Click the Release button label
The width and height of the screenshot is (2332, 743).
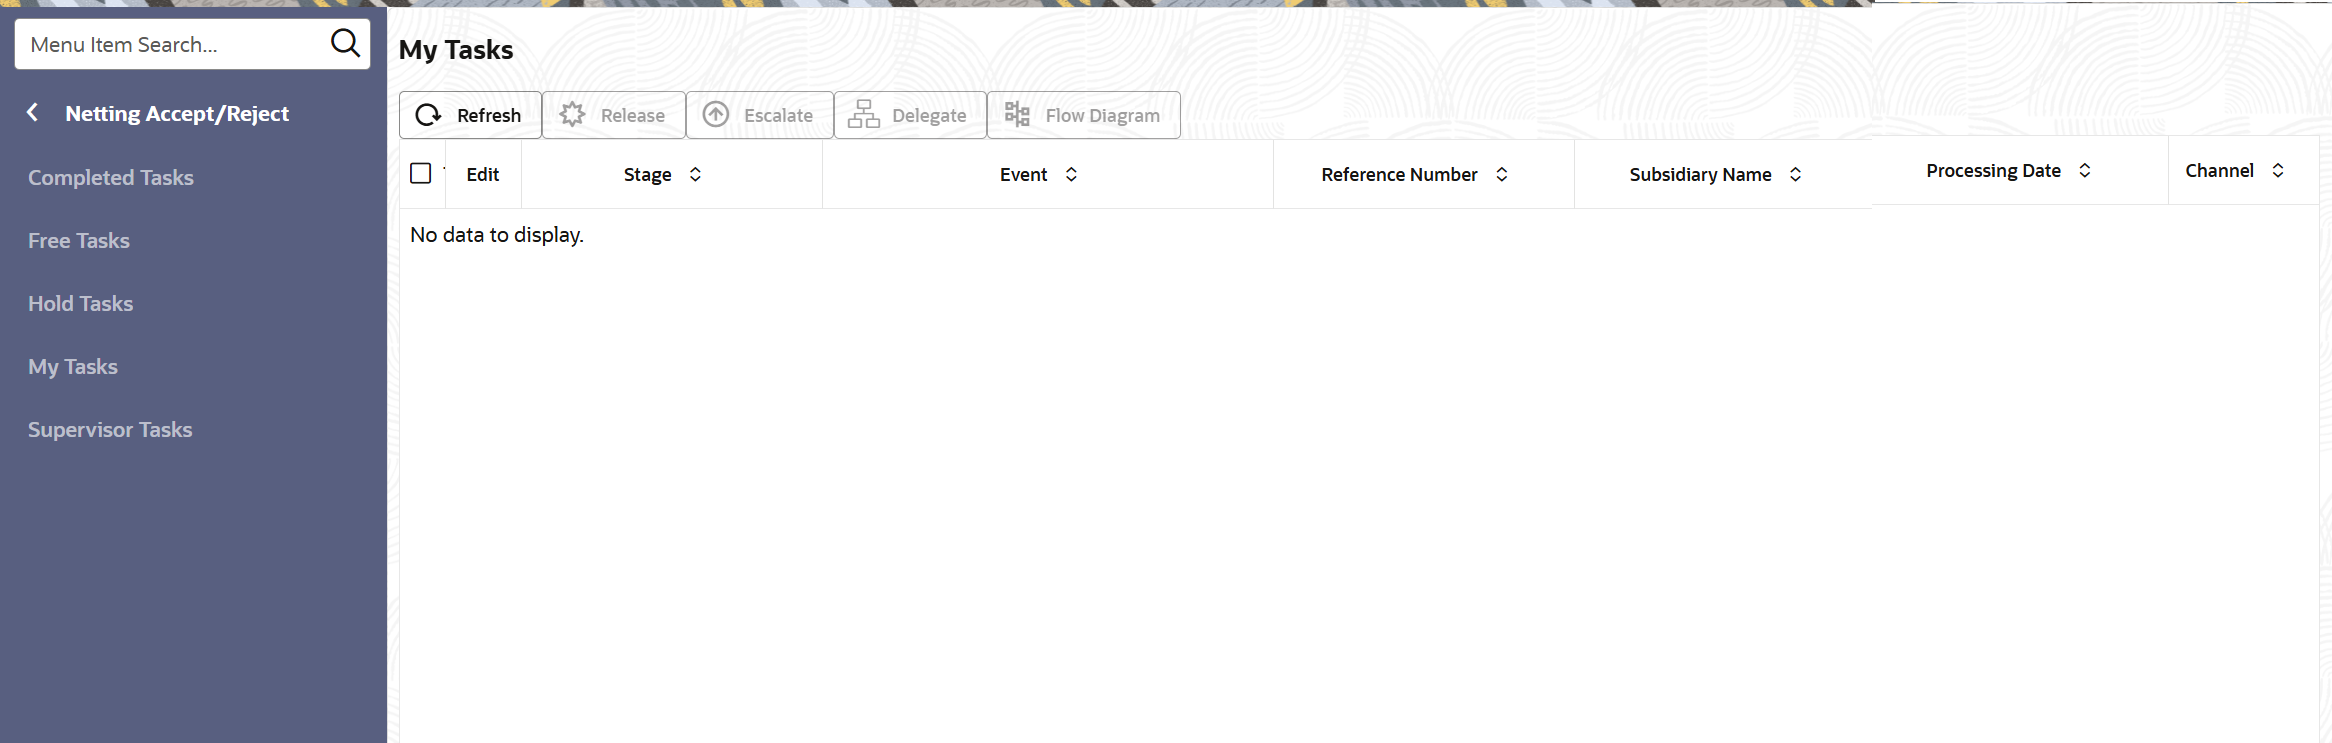[x=633, y=115]
